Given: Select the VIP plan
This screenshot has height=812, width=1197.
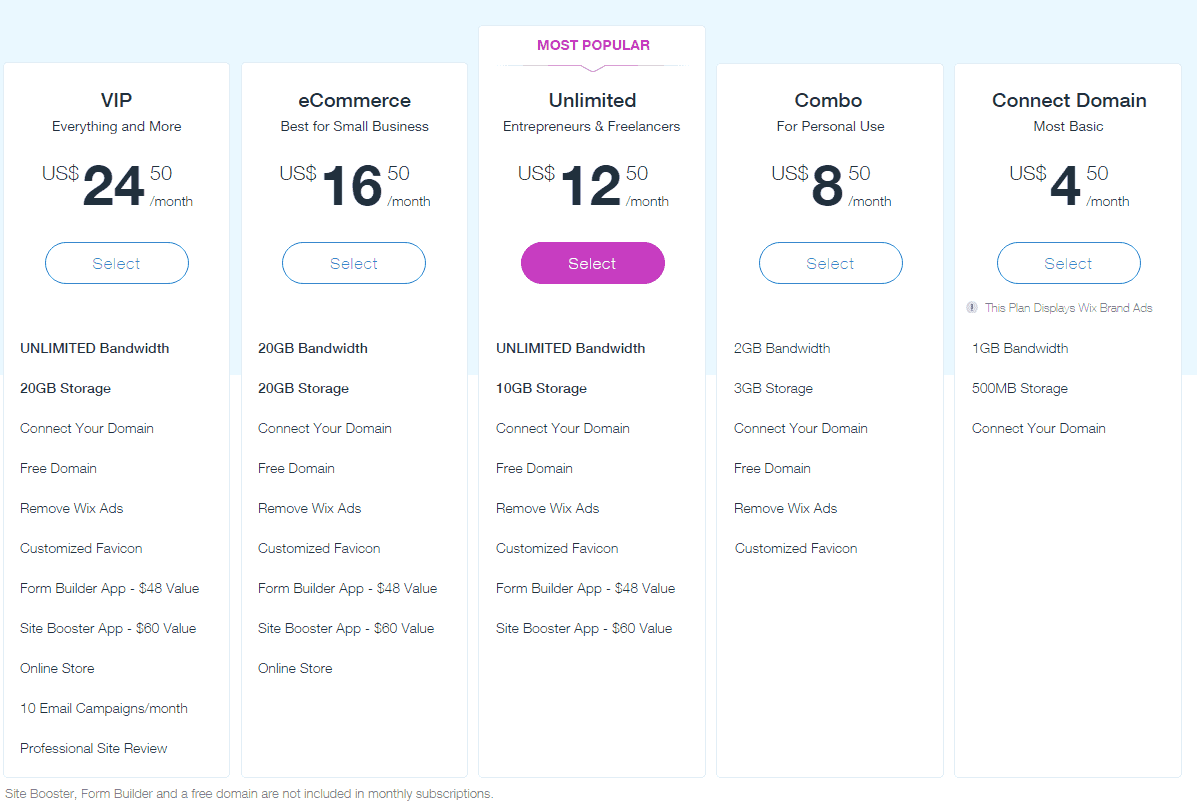Looking at the screenshot, I should tap(117, 263).
